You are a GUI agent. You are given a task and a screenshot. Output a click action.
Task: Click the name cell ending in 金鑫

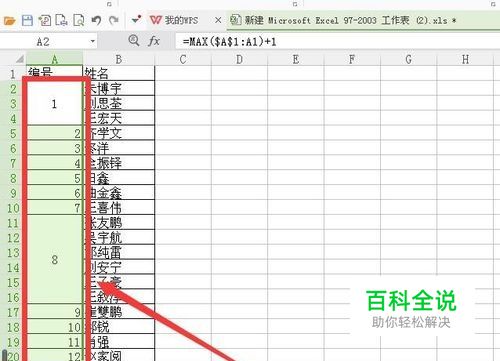[x=119, y=193]
